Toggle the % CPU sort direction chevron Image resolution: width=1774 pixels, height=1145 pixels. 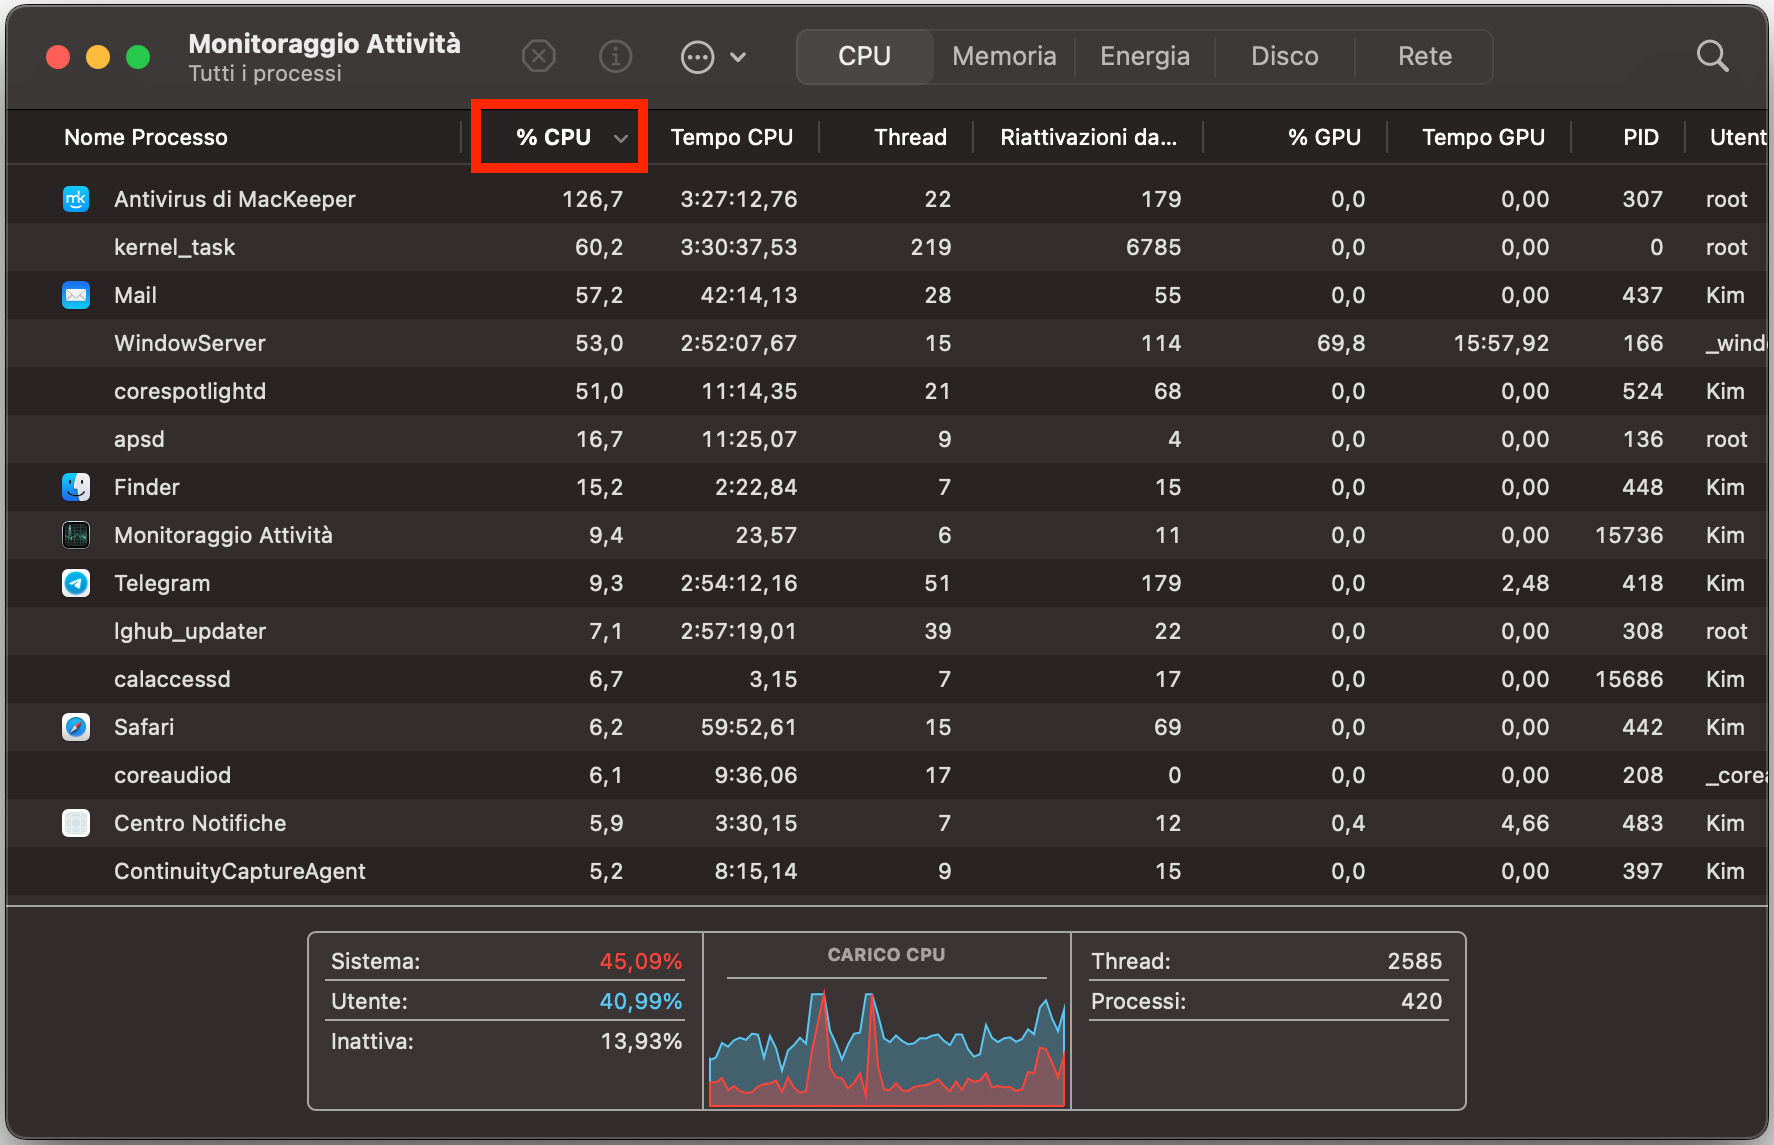point(621,138)
